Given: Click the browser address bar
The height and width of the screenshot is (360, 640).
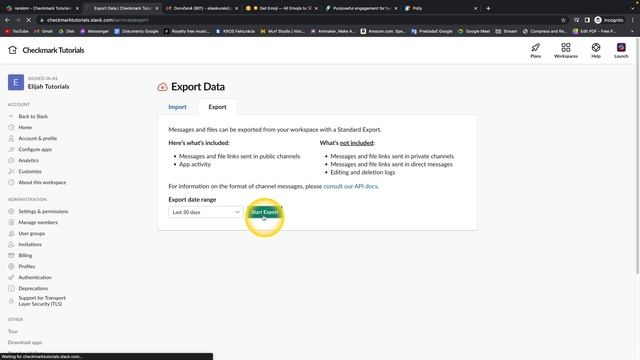Looking at the screenshot, I should pyautogui.click(x=298, y=20).
